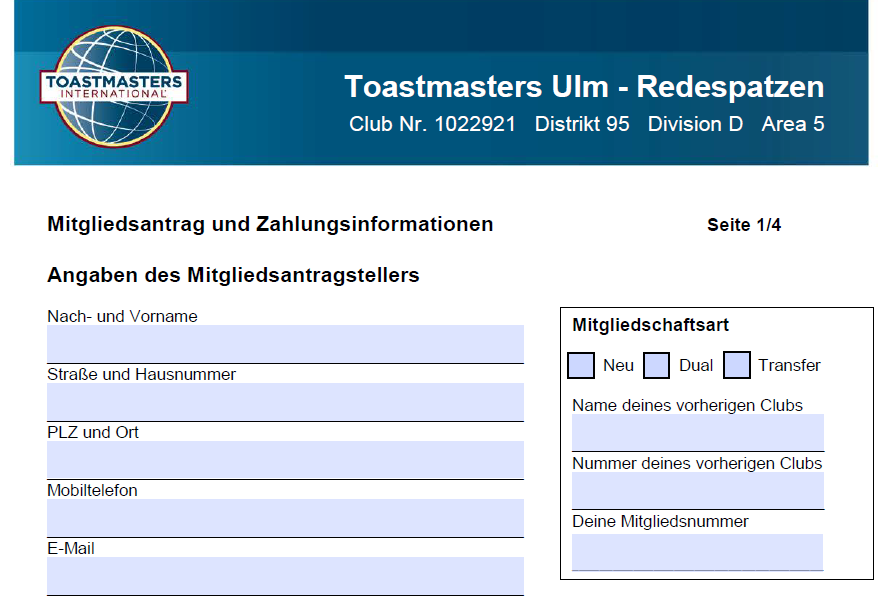Click the Deine Mitgliedsnummer input field
This screenshot has width=884, height=611.
[697, 552]
